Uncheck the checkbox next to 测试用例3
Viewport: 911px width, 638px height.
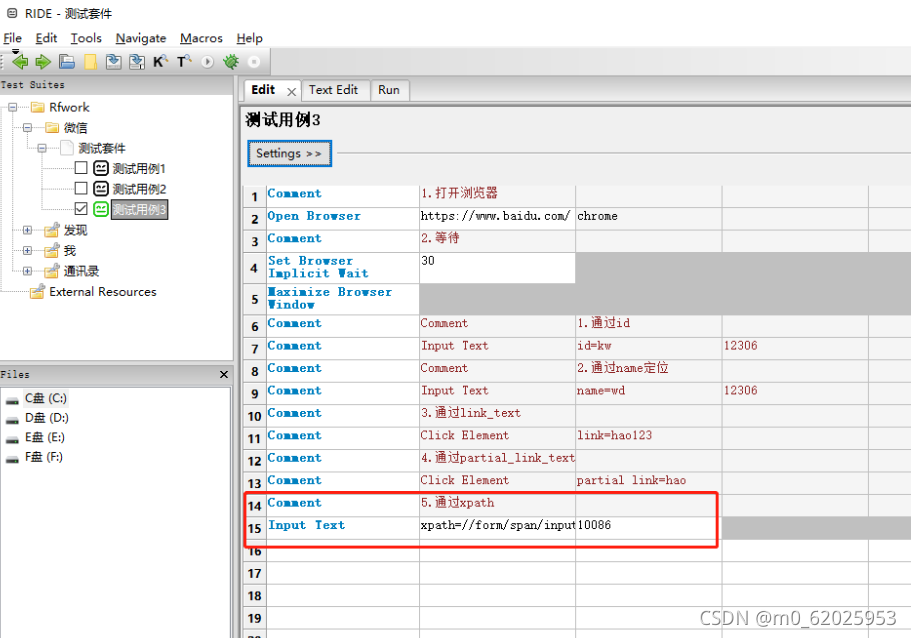[79, 209]
